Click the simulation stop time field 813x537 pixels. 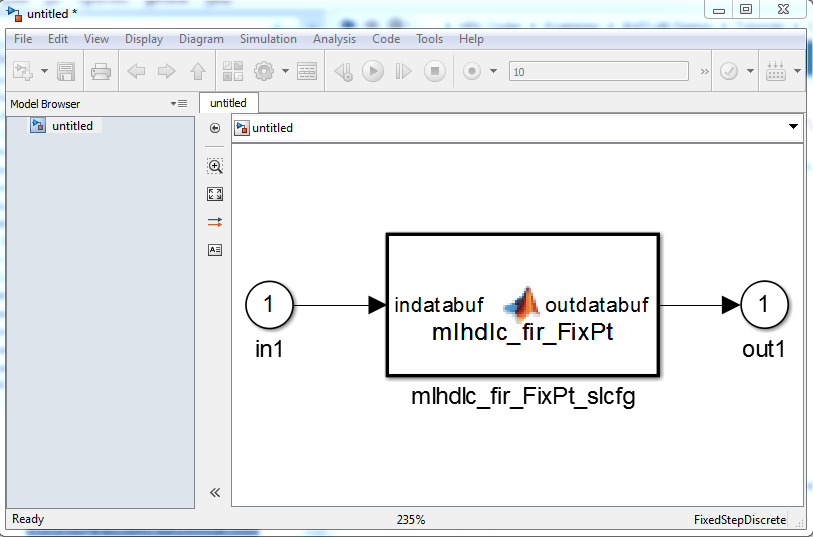[x=599, y=72]
